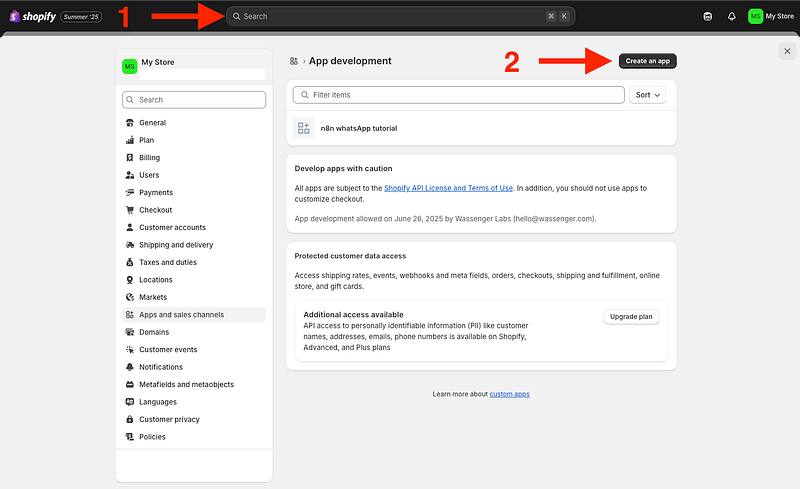Follow the custom apps link
Image resolution: width=800 pixels, height=489 pixels.
click(x=509, y=394)
